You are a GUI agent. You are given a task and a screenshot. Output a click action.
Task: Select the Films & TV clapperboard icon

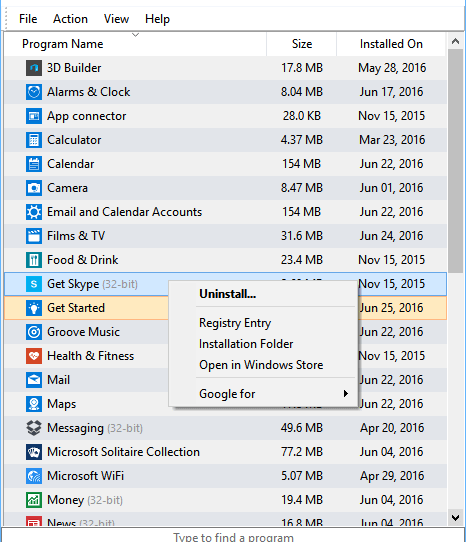34,236
